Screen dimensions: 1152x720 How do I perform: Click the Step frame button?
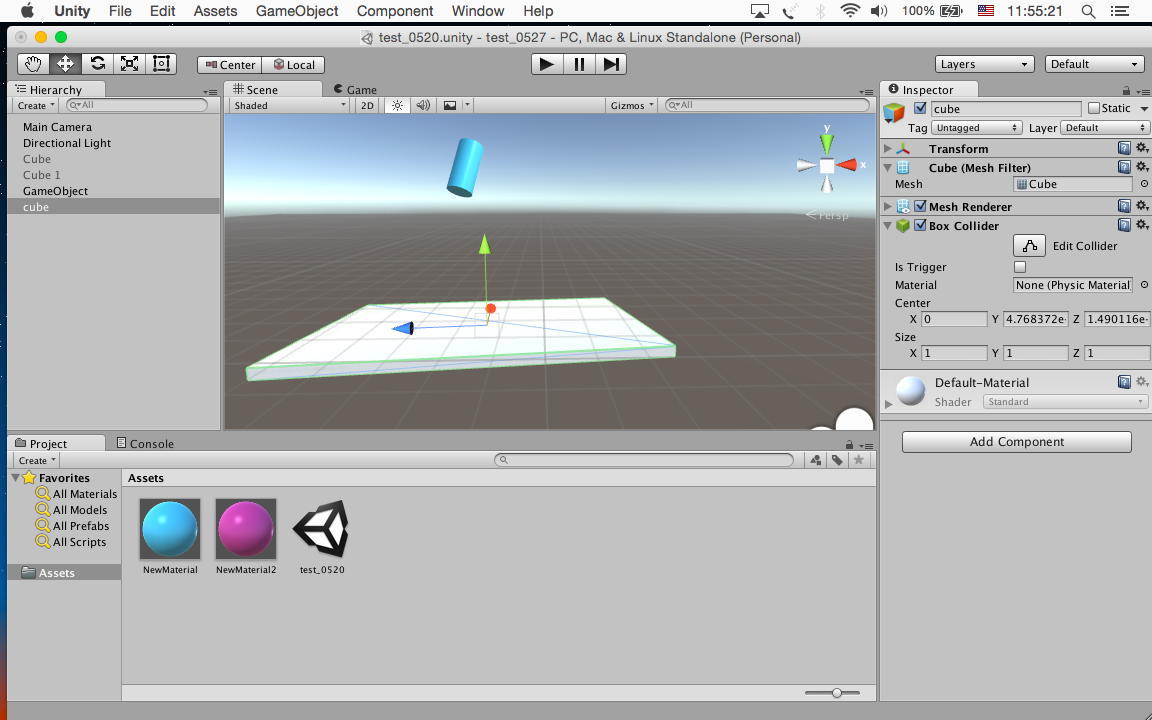pyautogui.click(x=611, y=64)
